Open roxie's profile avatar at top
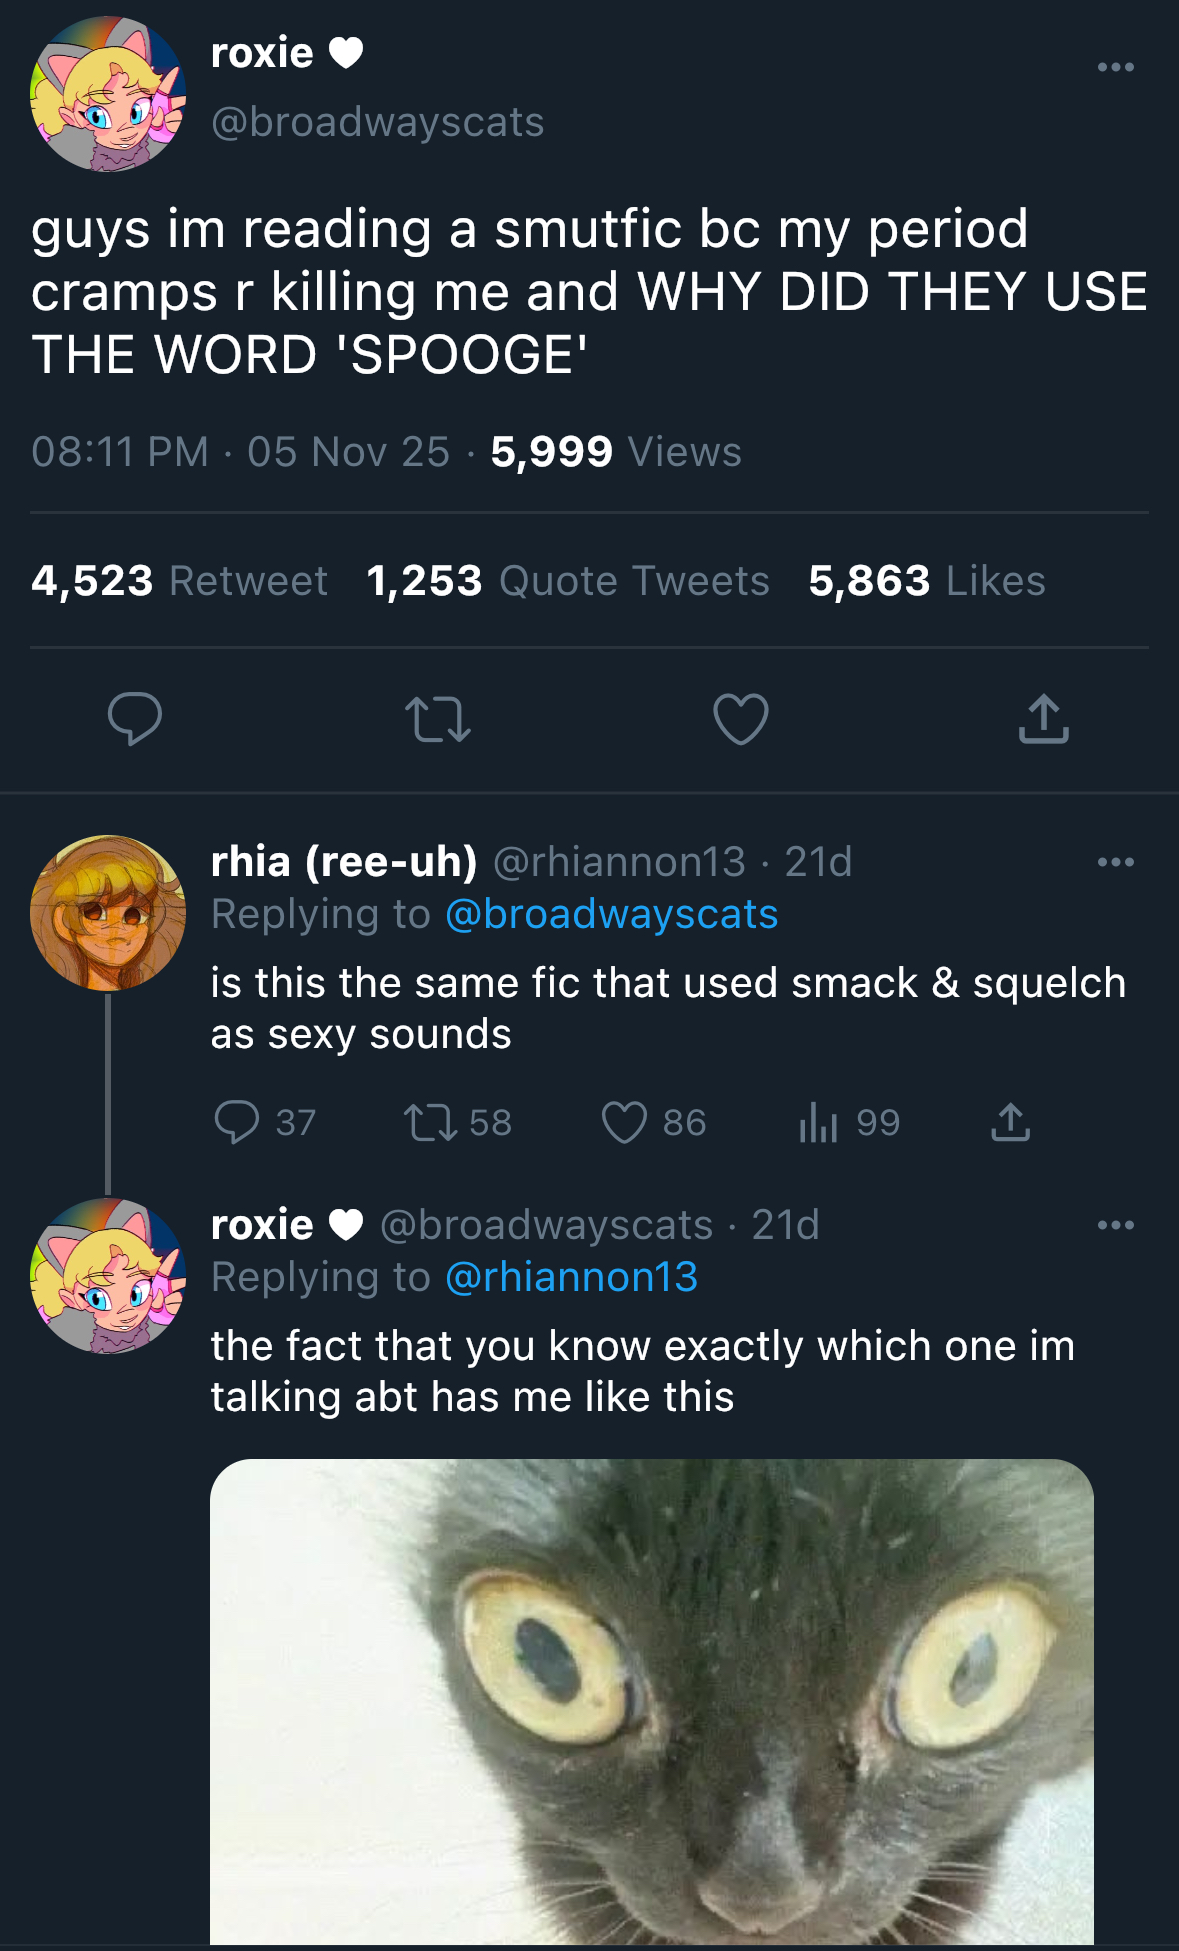Screen dimensions: 1179x1951 [x=108, y=94]
